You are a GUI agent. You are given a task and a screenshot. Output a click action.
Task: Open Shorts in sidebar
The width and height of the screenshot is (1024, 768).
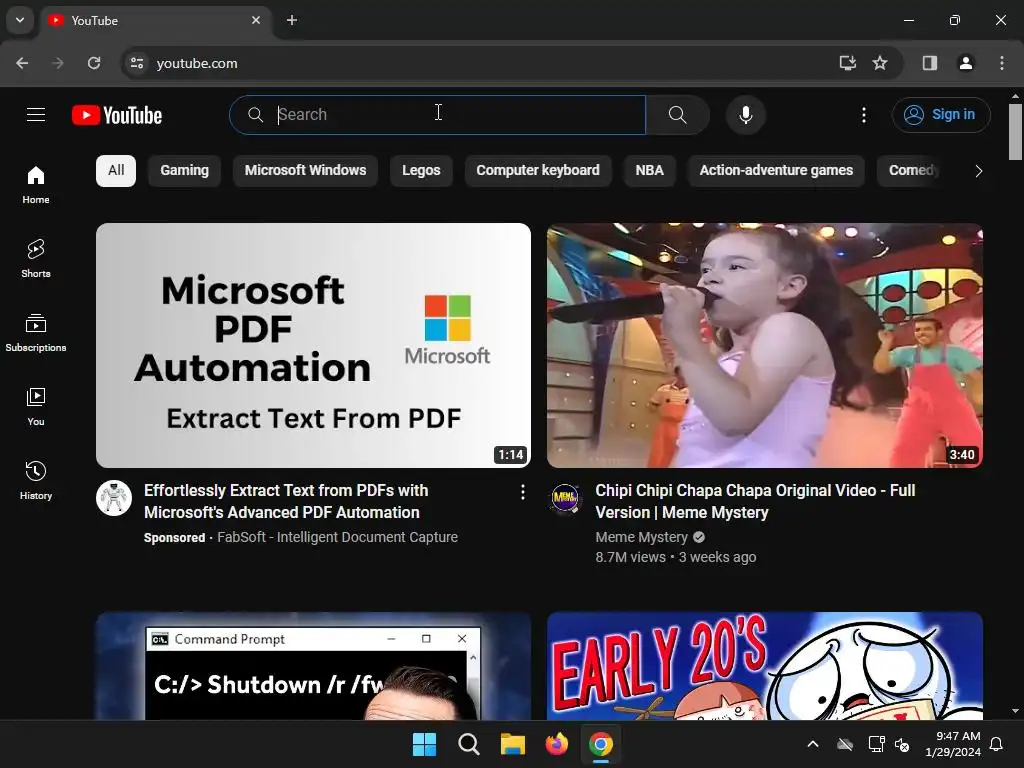(x=36, y=259)
